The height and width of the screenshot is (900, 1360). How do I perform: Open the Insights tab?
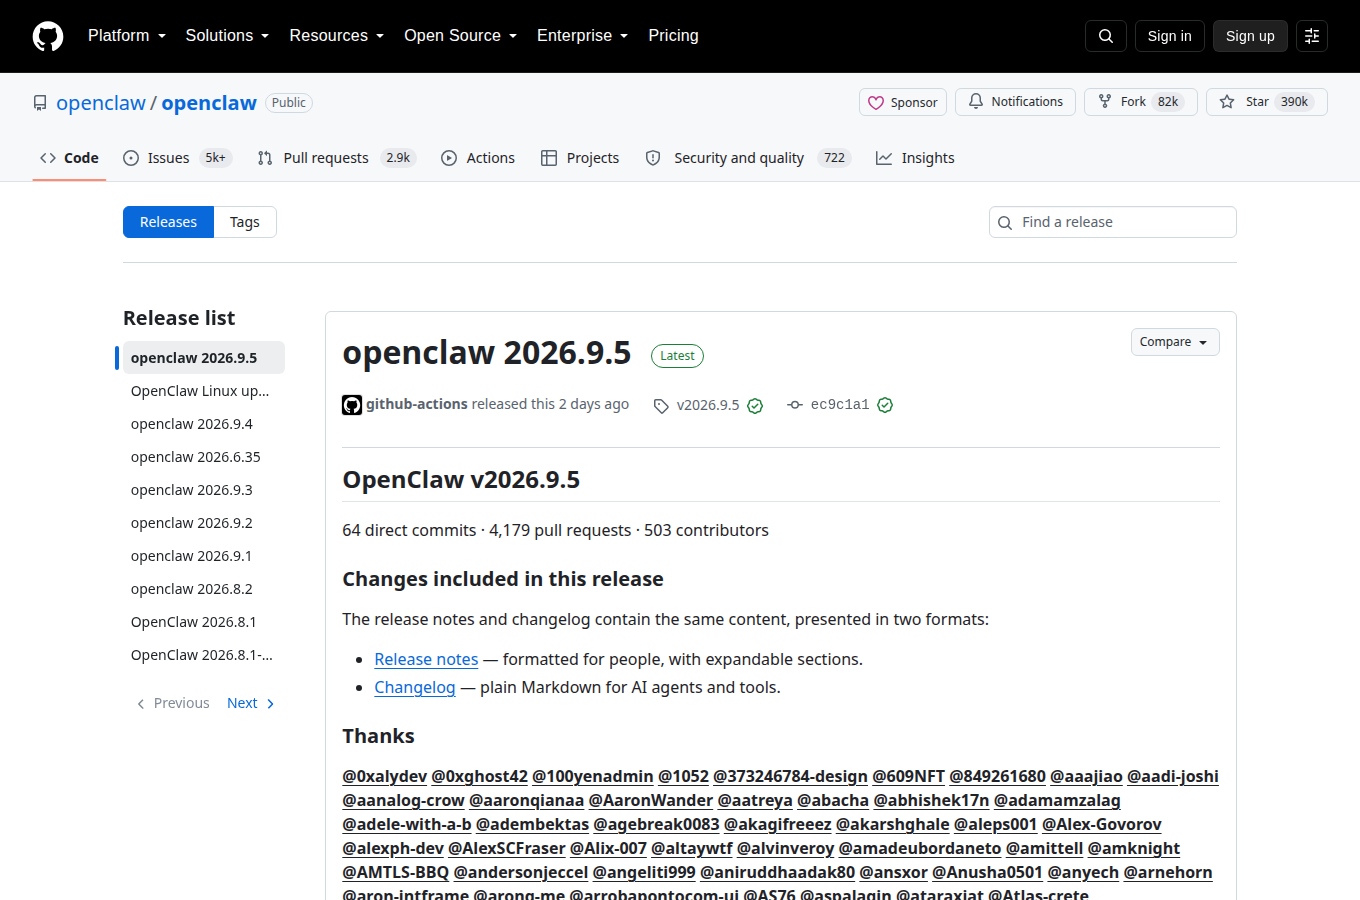[915, 158]
